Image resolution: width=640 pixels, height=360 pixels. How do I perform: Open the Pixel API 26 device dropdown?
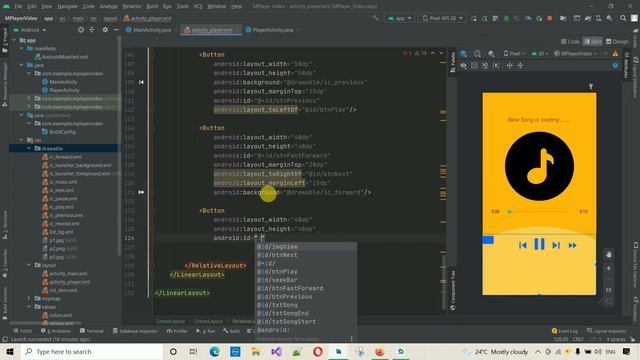[442, 18]
